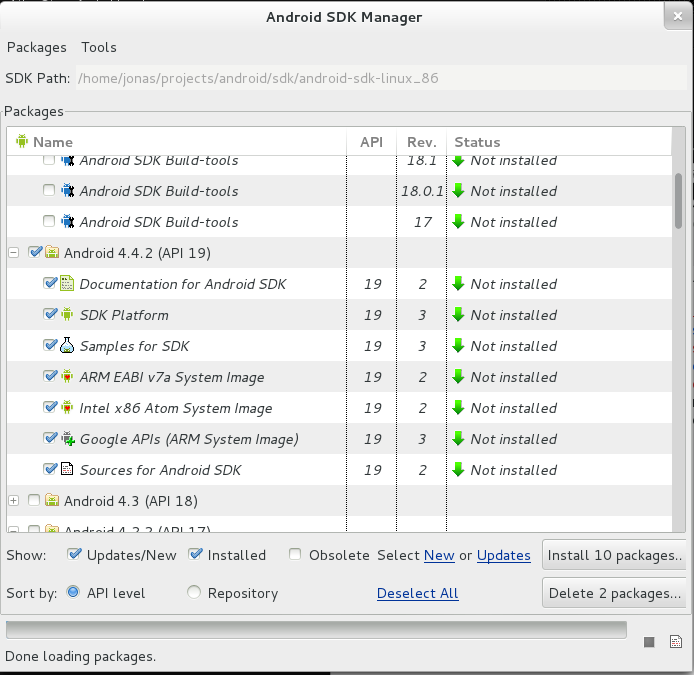Uncheck ARM EABI v7a System Image checkbox

coord(50,376)
